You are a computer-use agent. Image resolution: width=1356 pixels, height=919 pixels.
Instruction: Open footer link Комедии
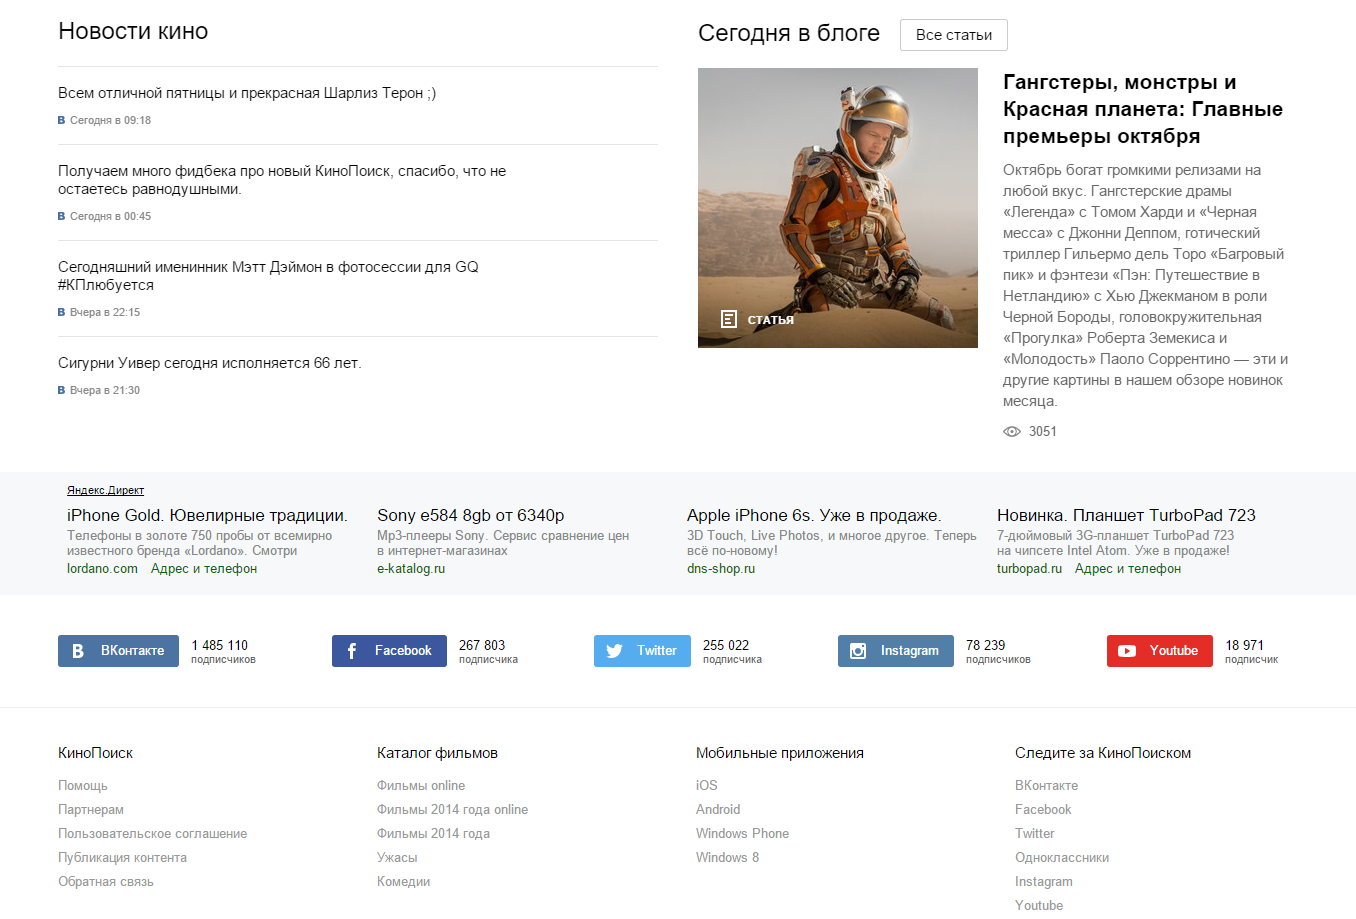pos(403,882)
